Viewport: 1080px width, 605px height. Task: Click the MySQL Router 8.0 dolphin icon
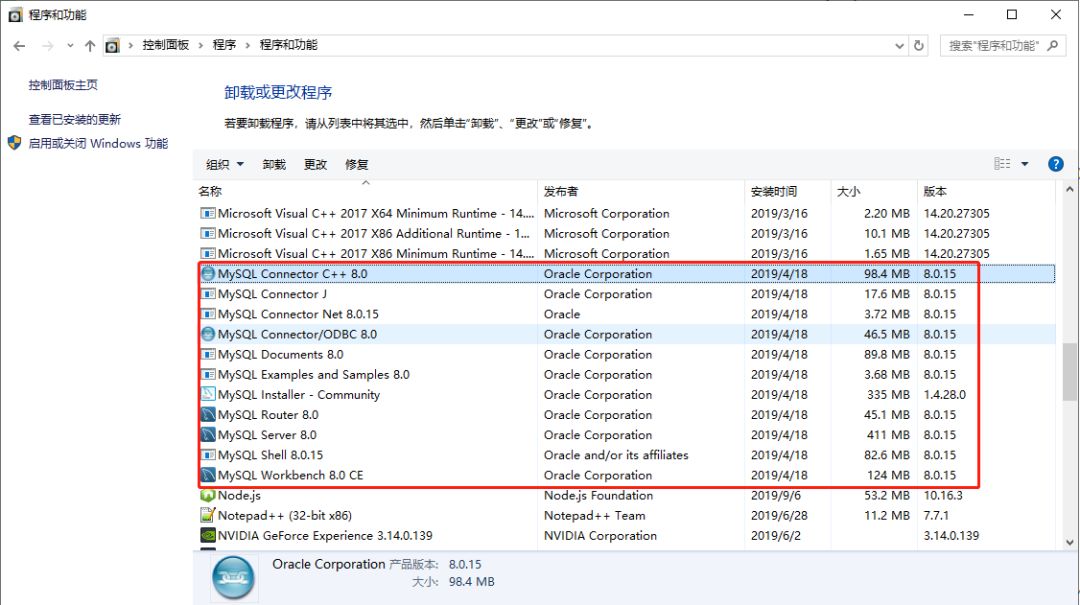coord(207,415)
